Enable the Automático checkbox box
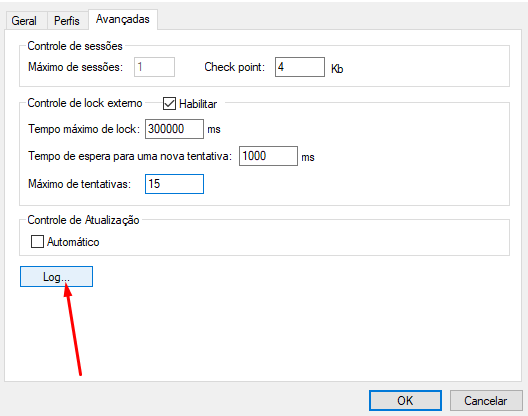 (x=37, y=242)
